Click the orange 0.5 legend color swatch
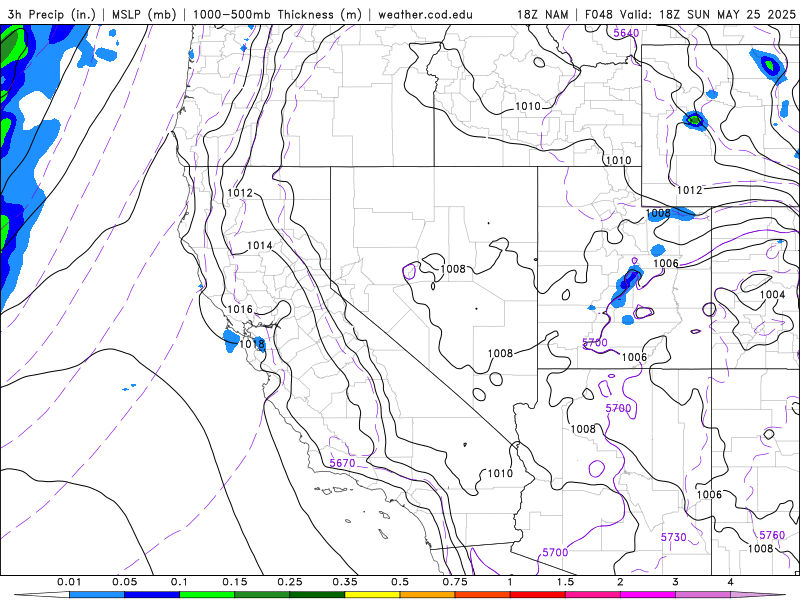 point(428,595)
